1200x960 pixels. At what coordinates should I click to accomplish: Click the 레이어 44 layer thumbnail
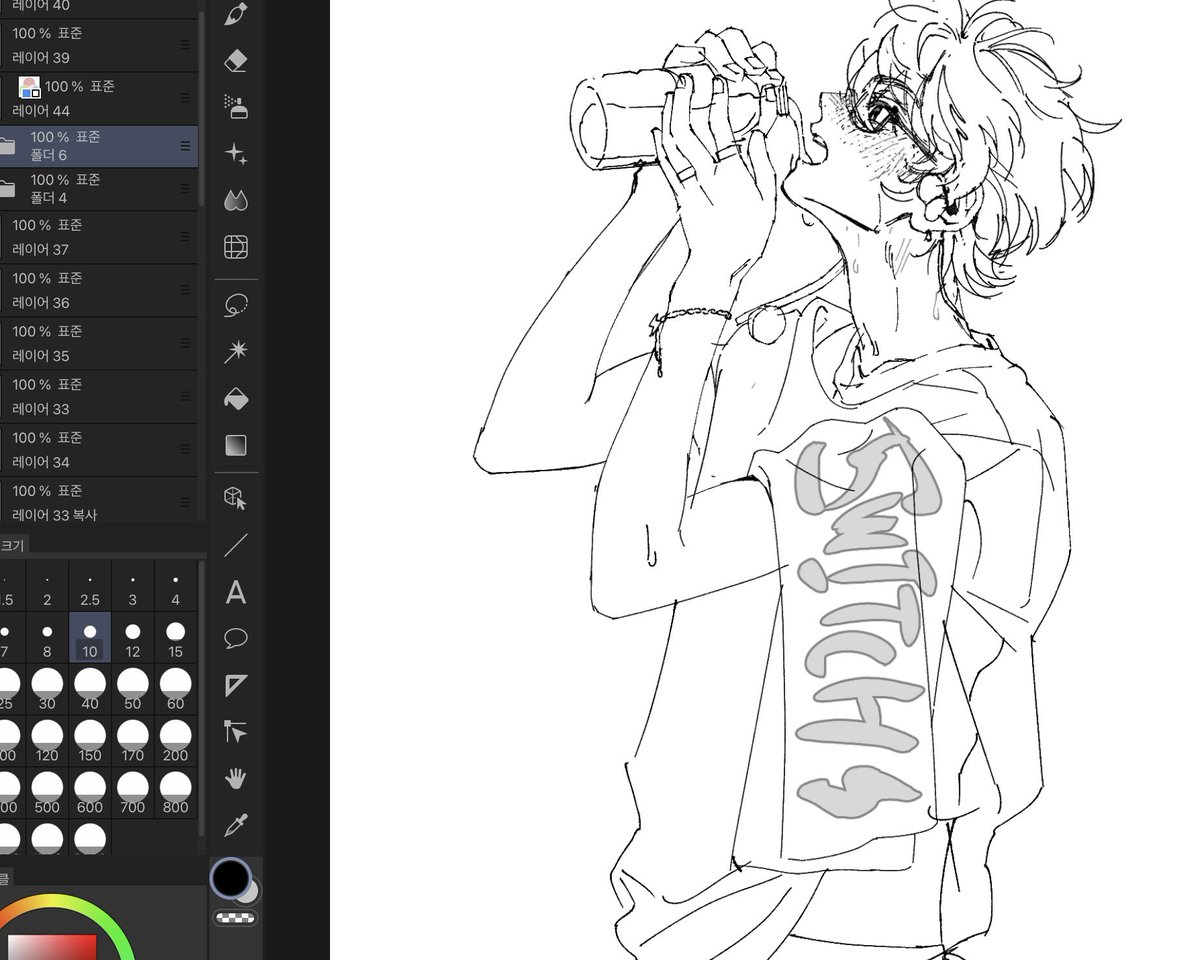(x=29, y=88)
